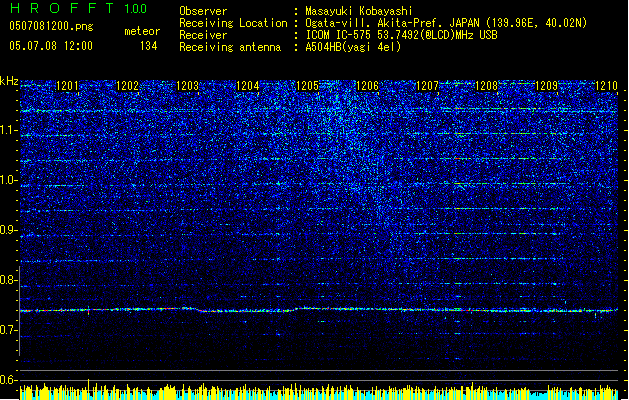Click time marker 1207
Image resolution: width=629 pixels, height=400 pixels.
tap(428, 86)
